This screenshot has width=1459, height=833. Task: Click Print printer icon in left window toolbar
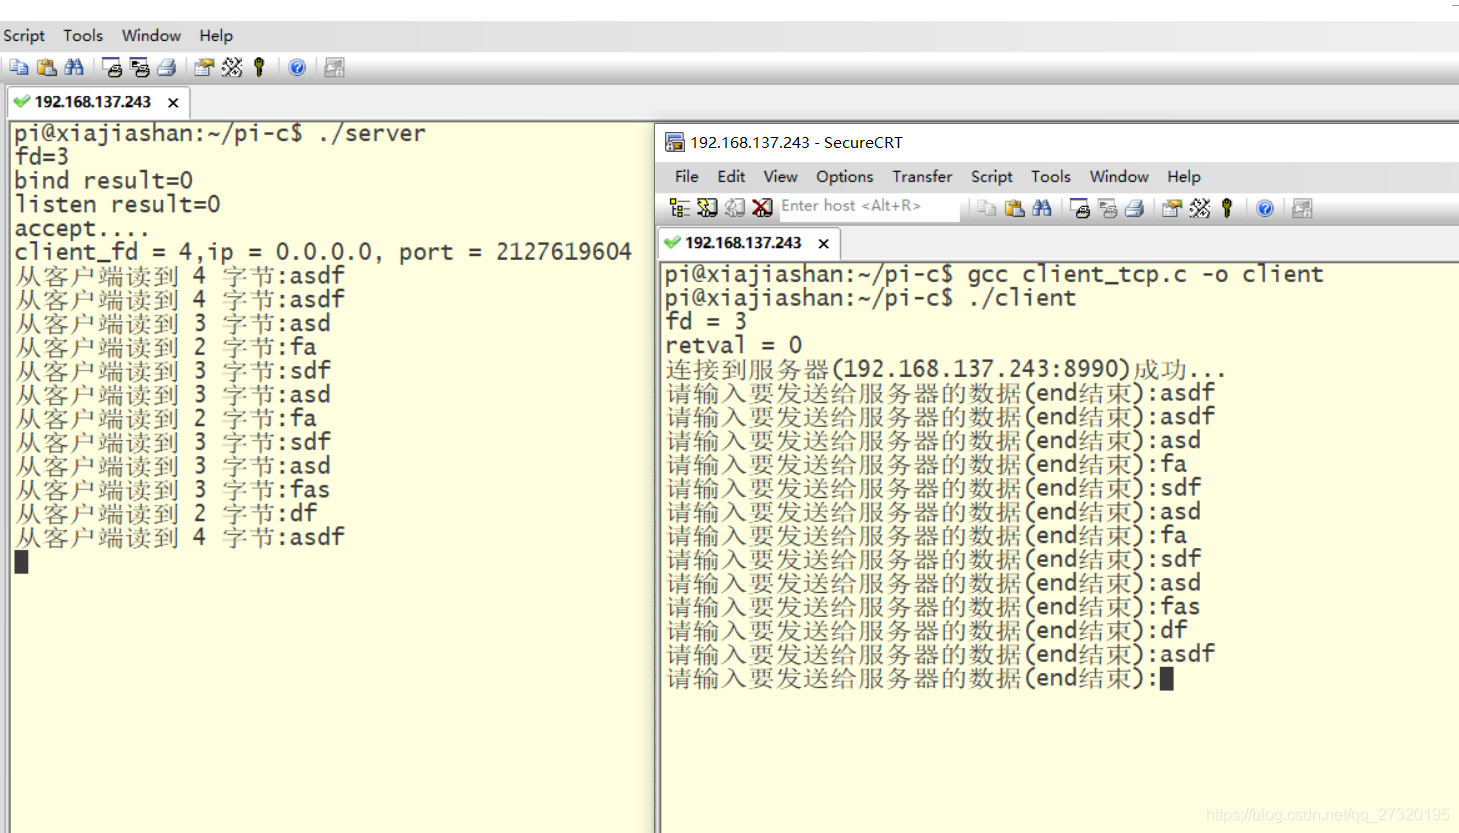(166, 67)
